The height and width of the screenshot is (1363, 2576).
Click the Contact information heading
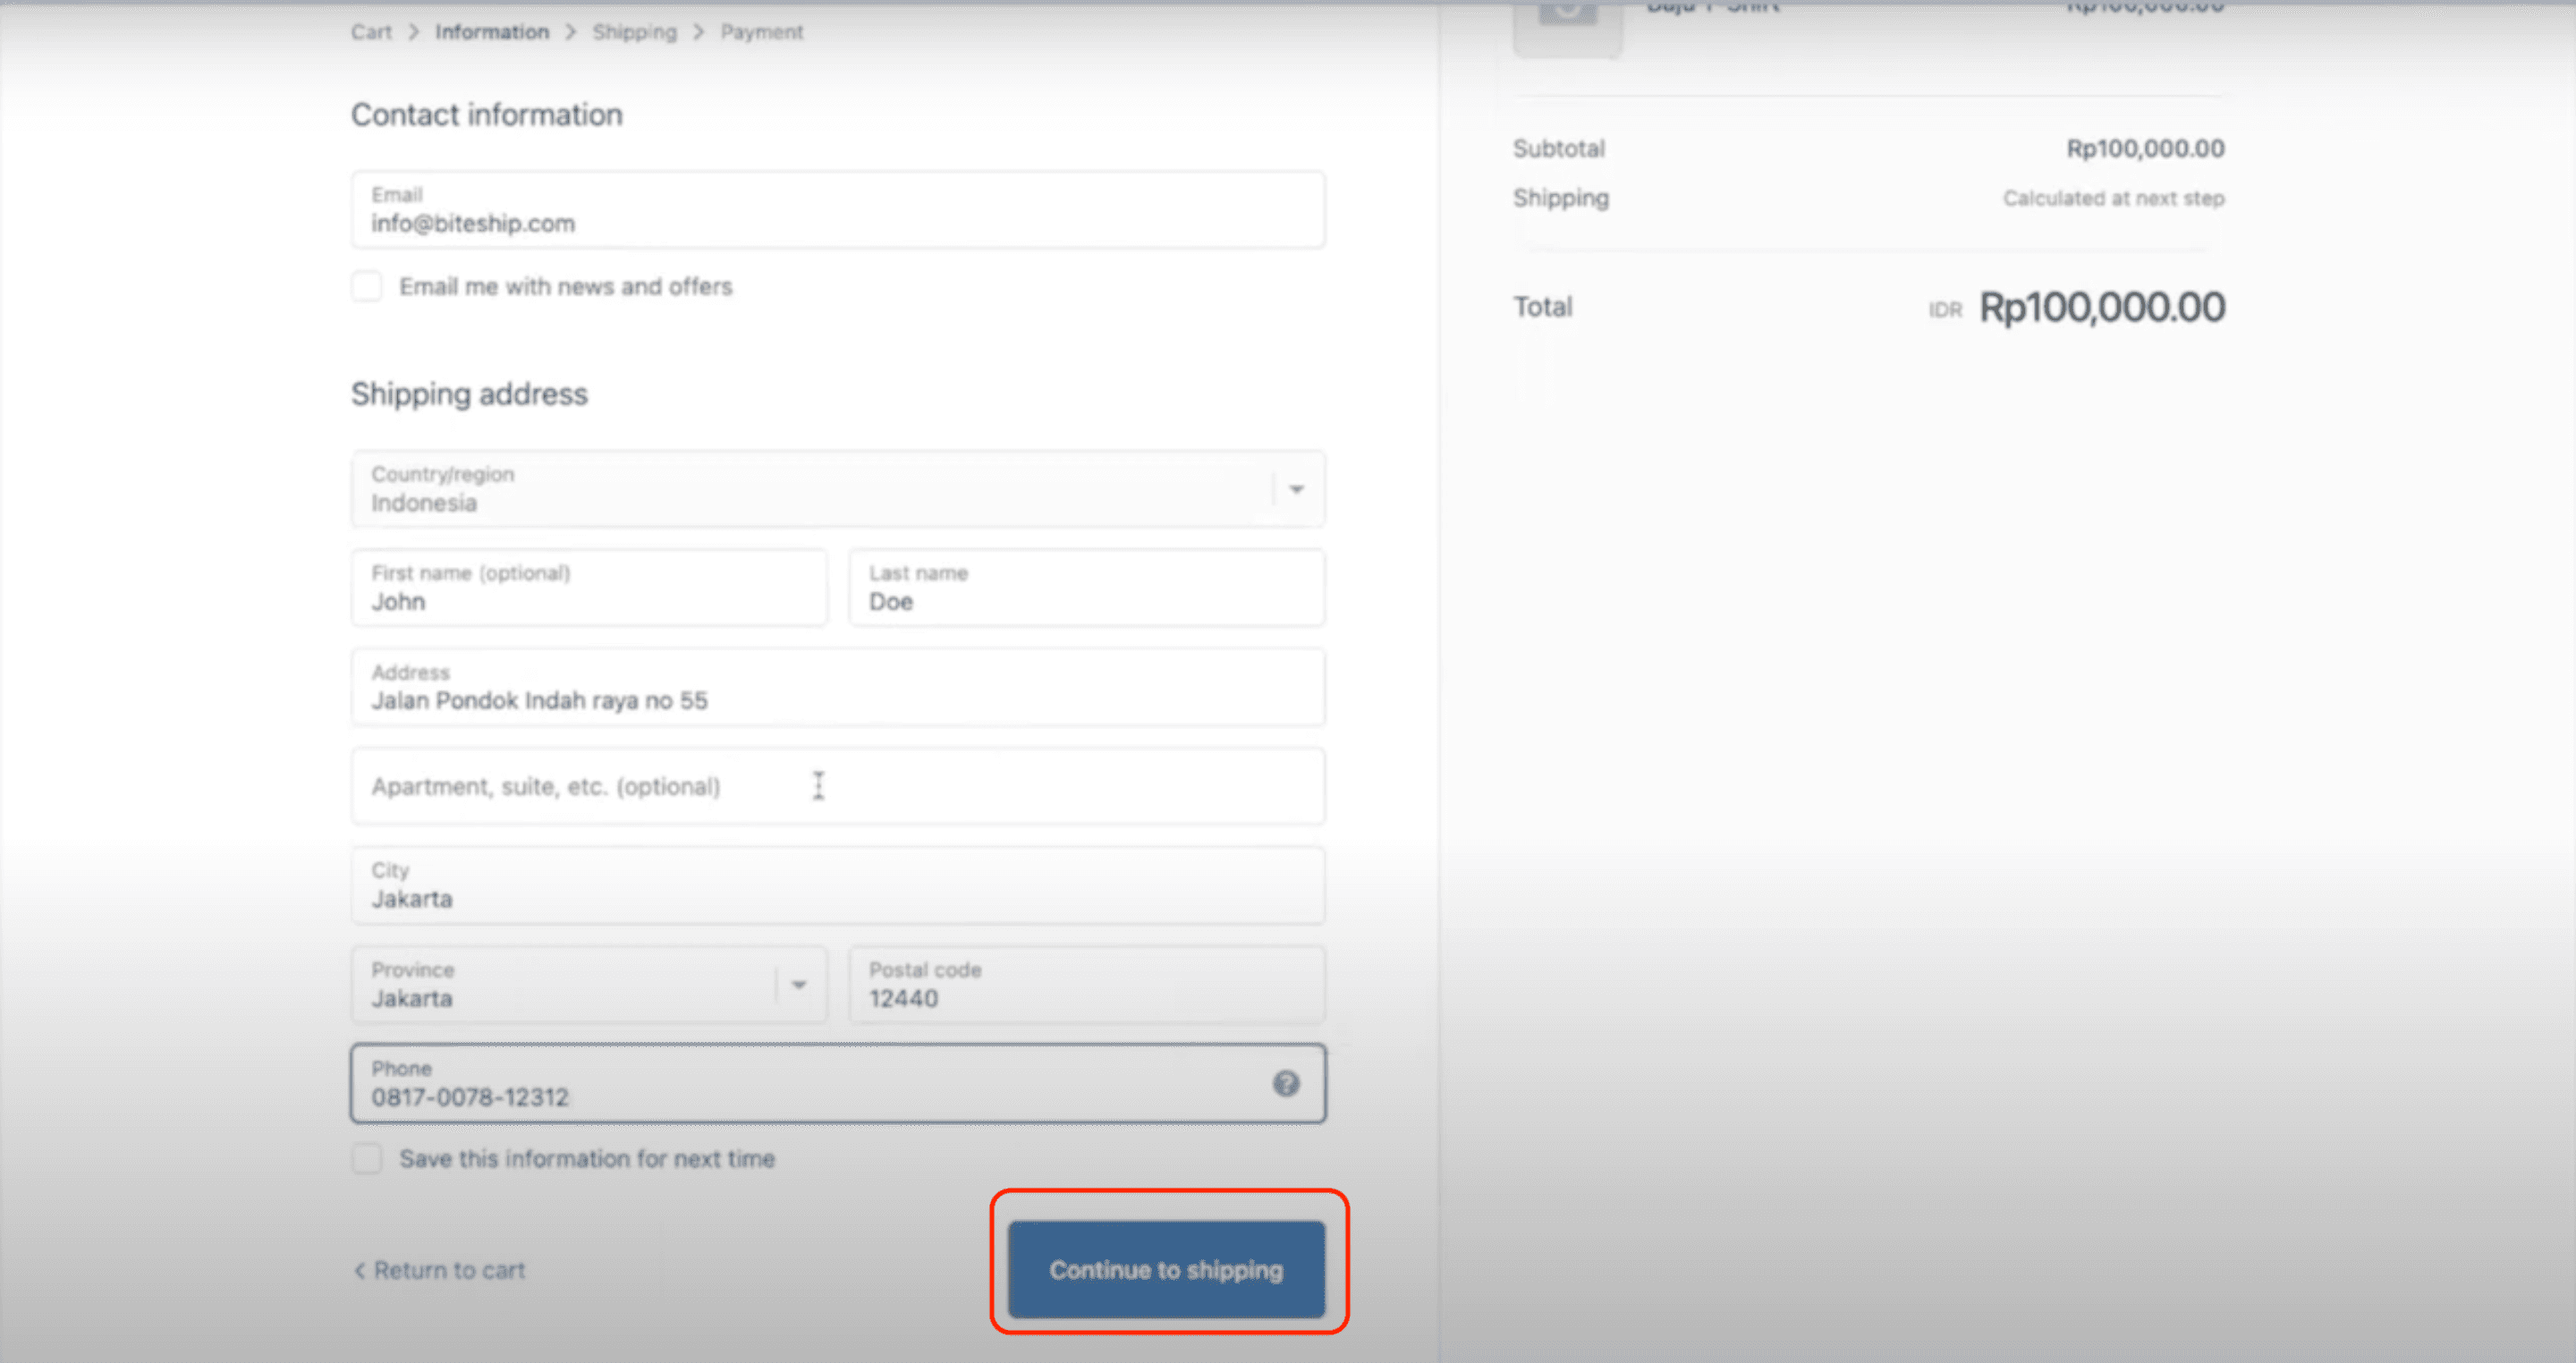tap(487, 115)
